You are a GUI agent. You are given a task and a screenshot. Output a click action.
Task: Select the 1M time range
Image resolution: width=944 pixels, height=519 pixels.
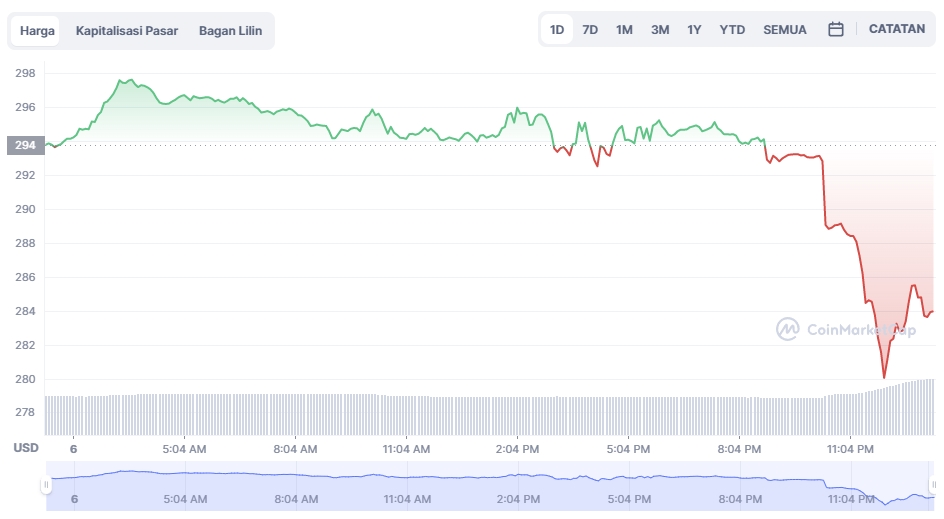point(624,30)
